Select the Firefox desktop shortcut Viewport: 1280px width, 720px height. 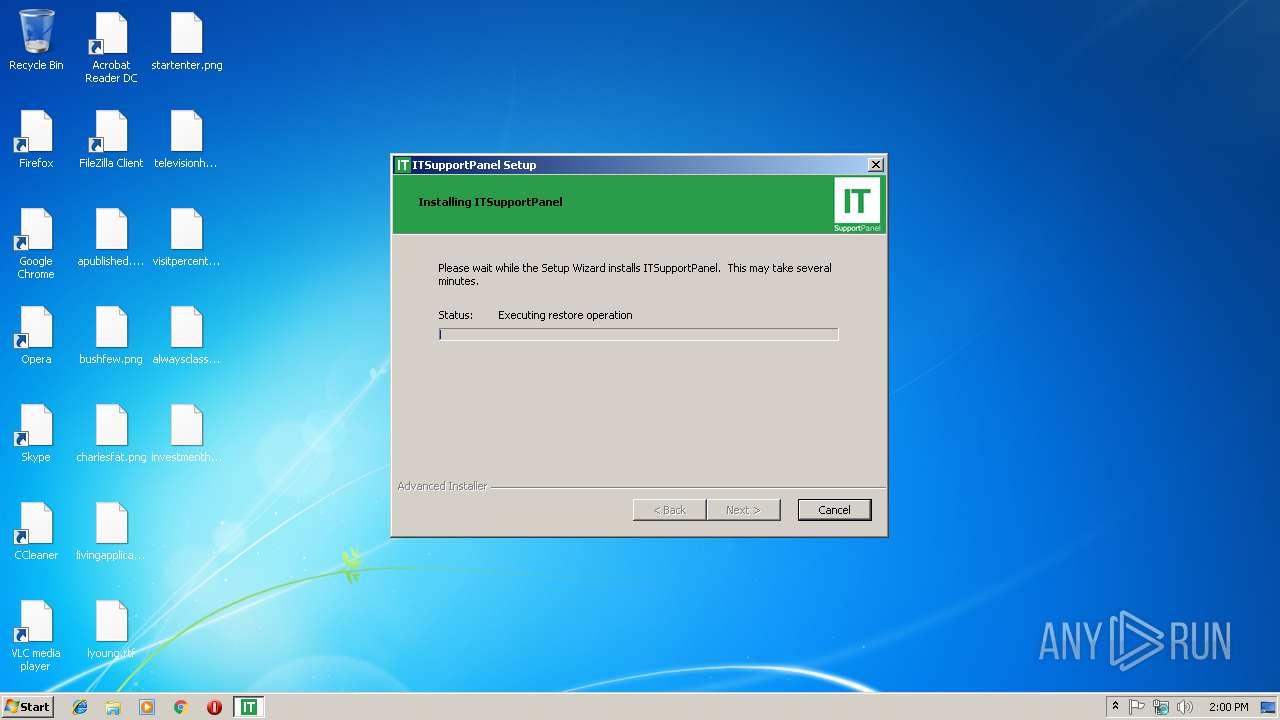click(x=36, y=139)
